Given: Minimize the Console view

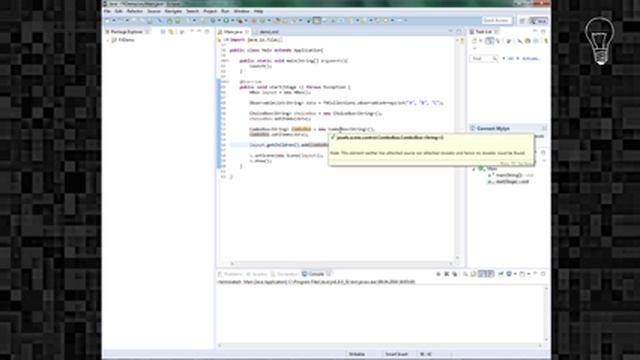Looking at the screenshot, I should pos(536,274).
